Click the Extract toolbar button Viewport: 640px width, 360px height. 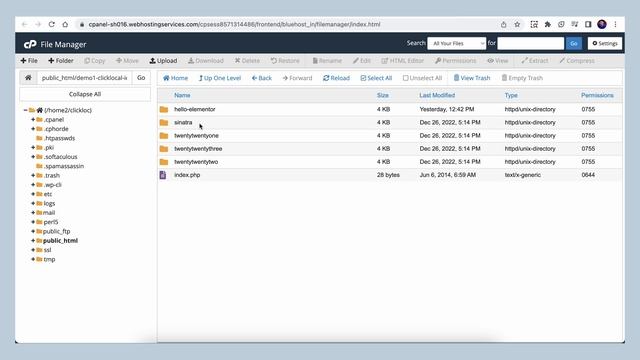(x=535, y=60)
